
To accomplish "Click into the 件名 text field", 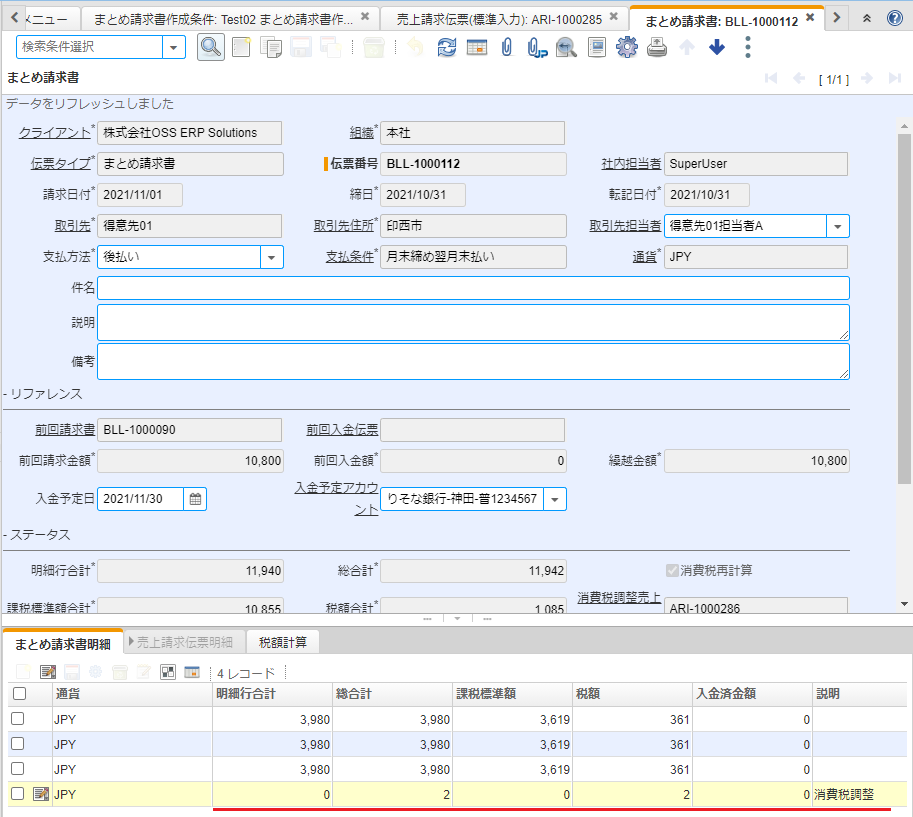I will pos(473,288).
